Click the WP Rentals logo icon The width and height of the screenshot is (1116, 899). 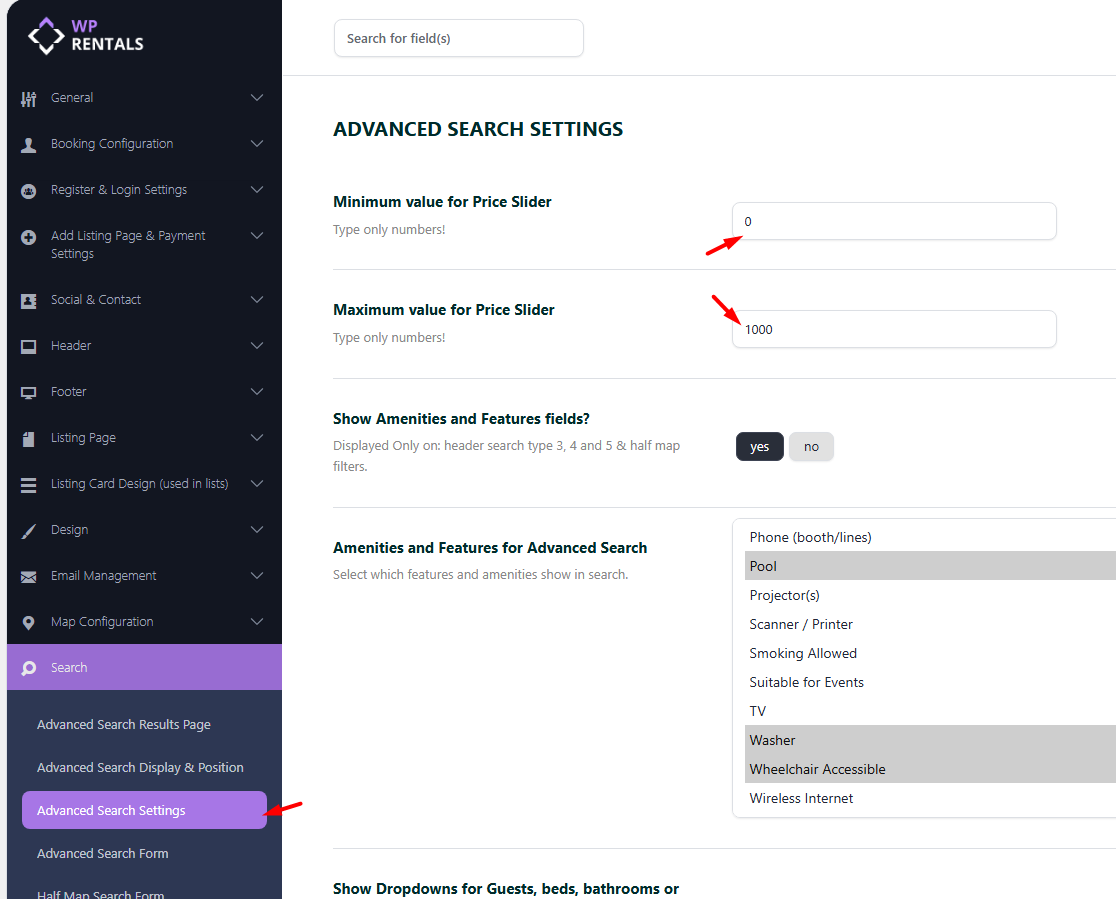coord(46,35)
